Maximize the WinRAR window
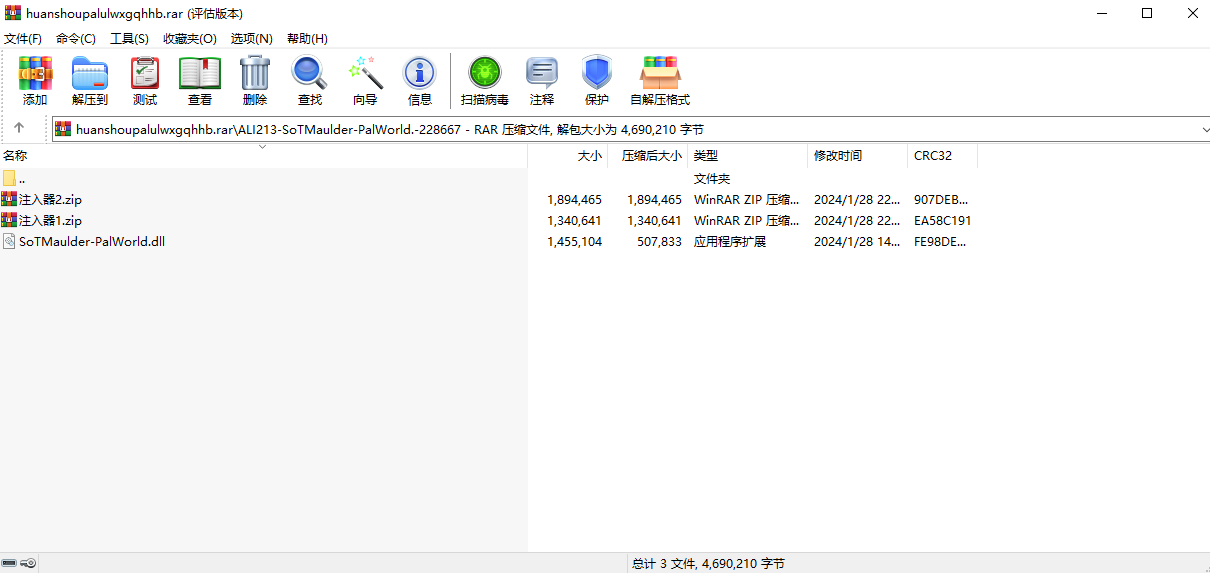Viewport: 1210px width, 573px height. pyautogui.click(x=1147, y=13)
